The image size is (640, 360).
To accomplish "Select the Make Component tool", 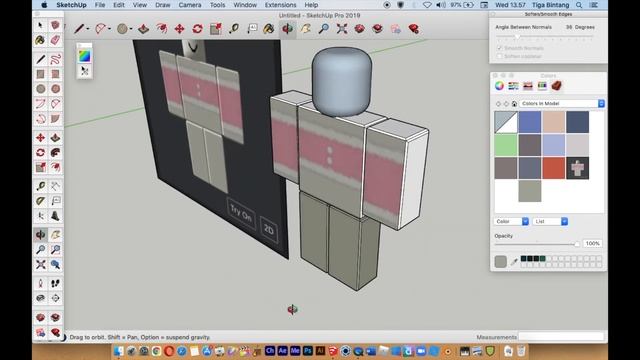I will [56, 25].
